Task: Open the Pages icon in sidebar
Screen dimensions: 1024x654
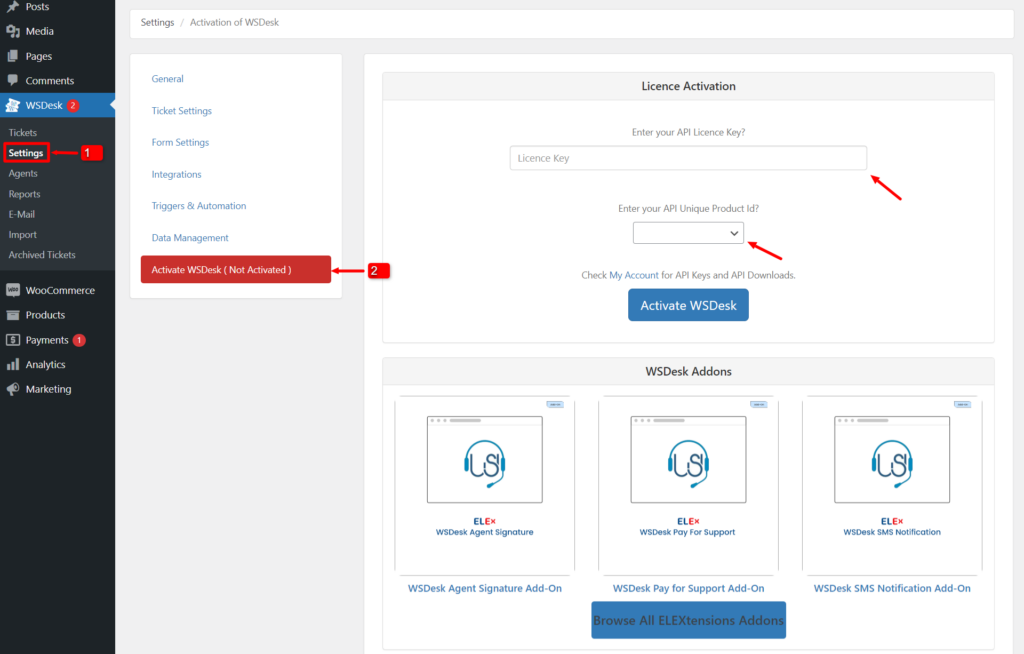Action: [13, 55]
